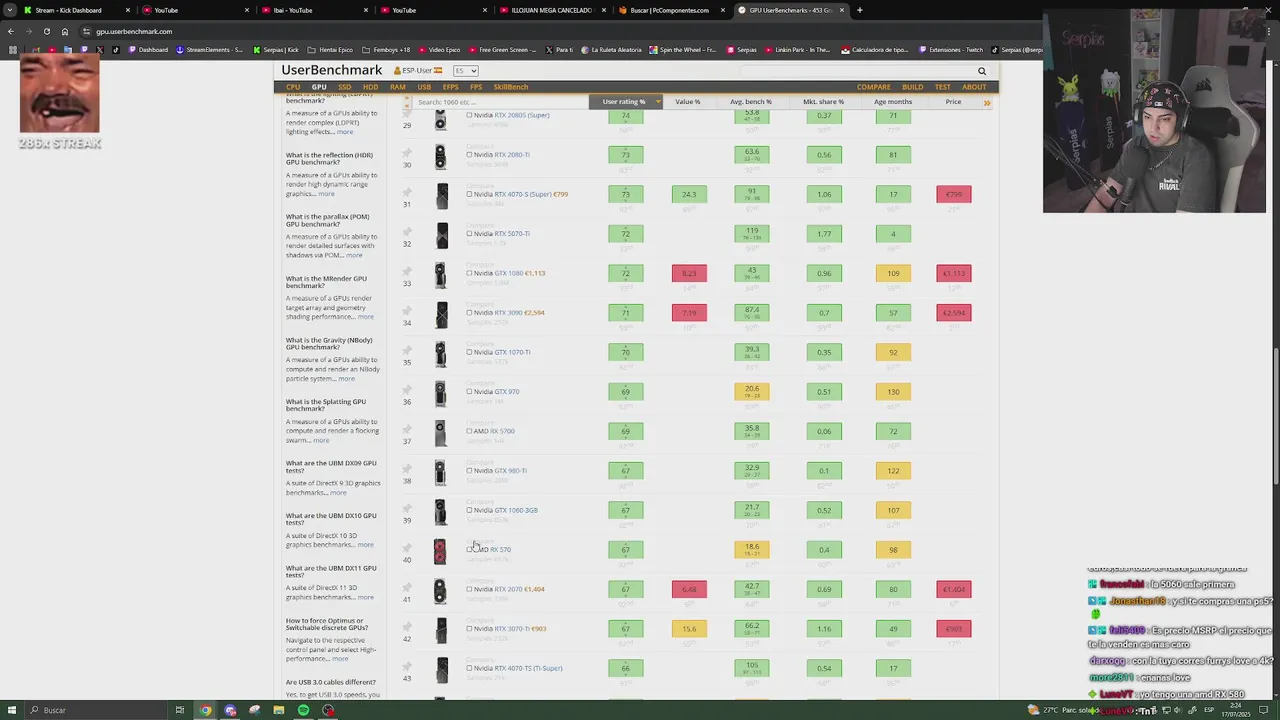Open Windows Start menu
Viewport: 1280px width, 720px height.
[x=11, y=710]
